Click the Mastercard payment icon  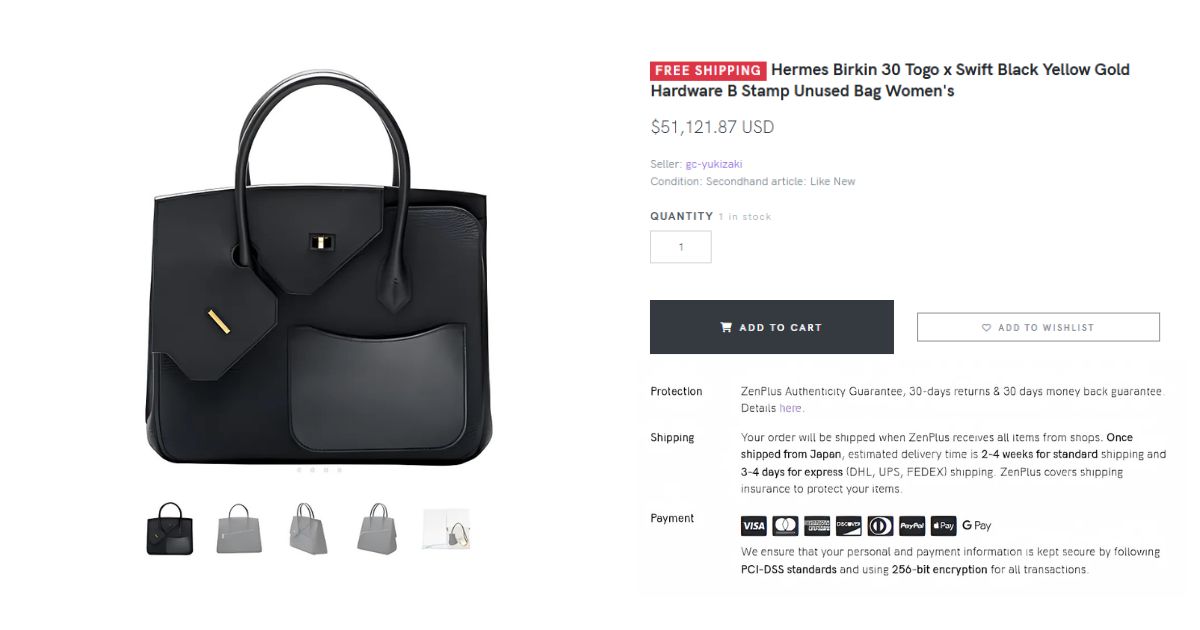point(785,526)
